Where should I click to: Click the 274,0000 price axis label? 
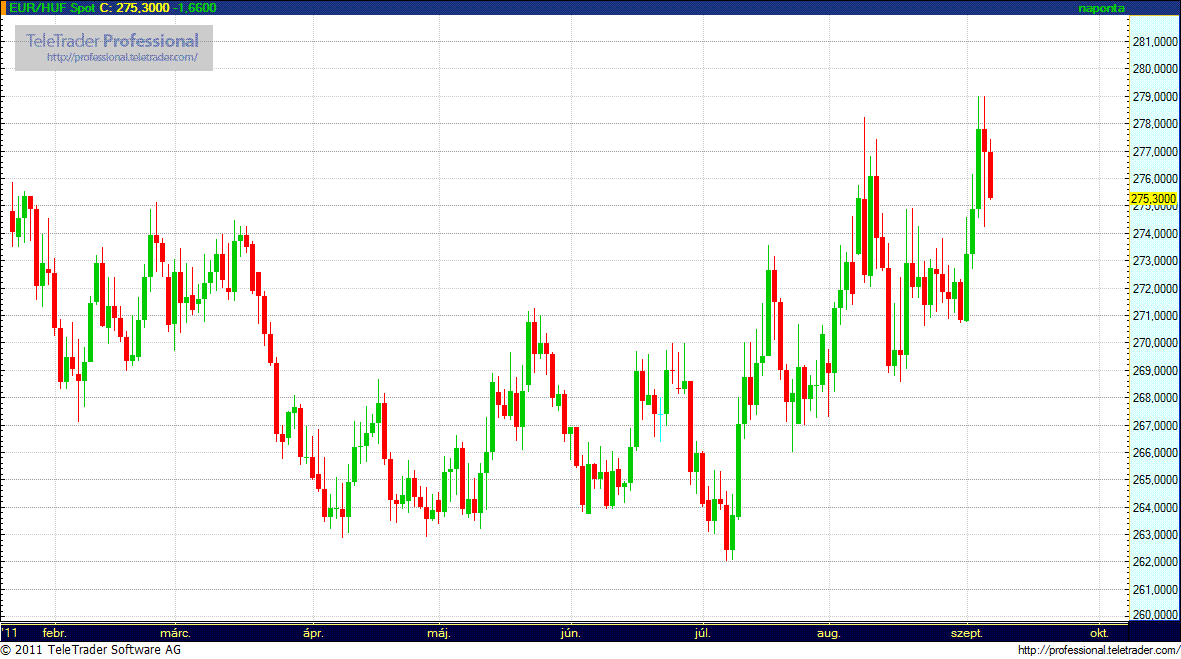1155,234
